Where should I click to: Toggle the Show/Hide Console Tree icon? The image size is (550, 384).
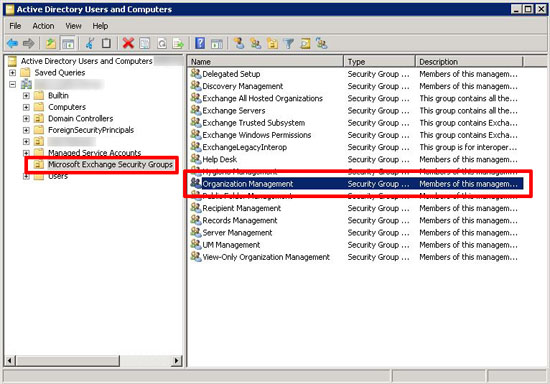point(68,43)
